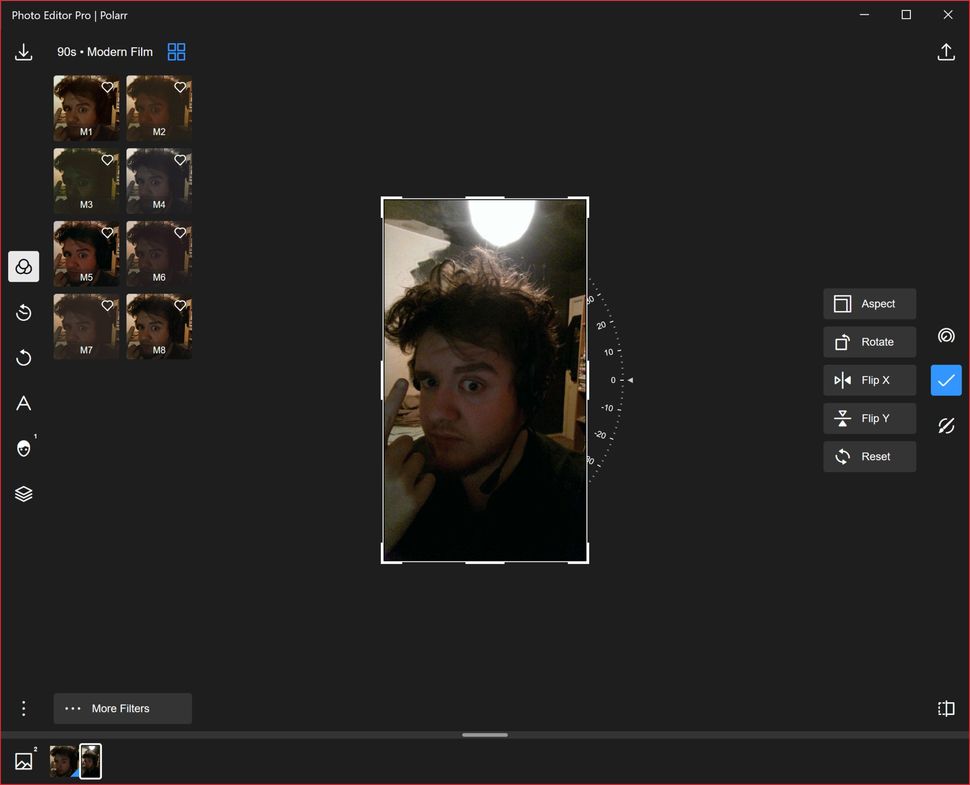Open the face retouch tool
The width and height of the screenshot is (970, 785).
23,448
